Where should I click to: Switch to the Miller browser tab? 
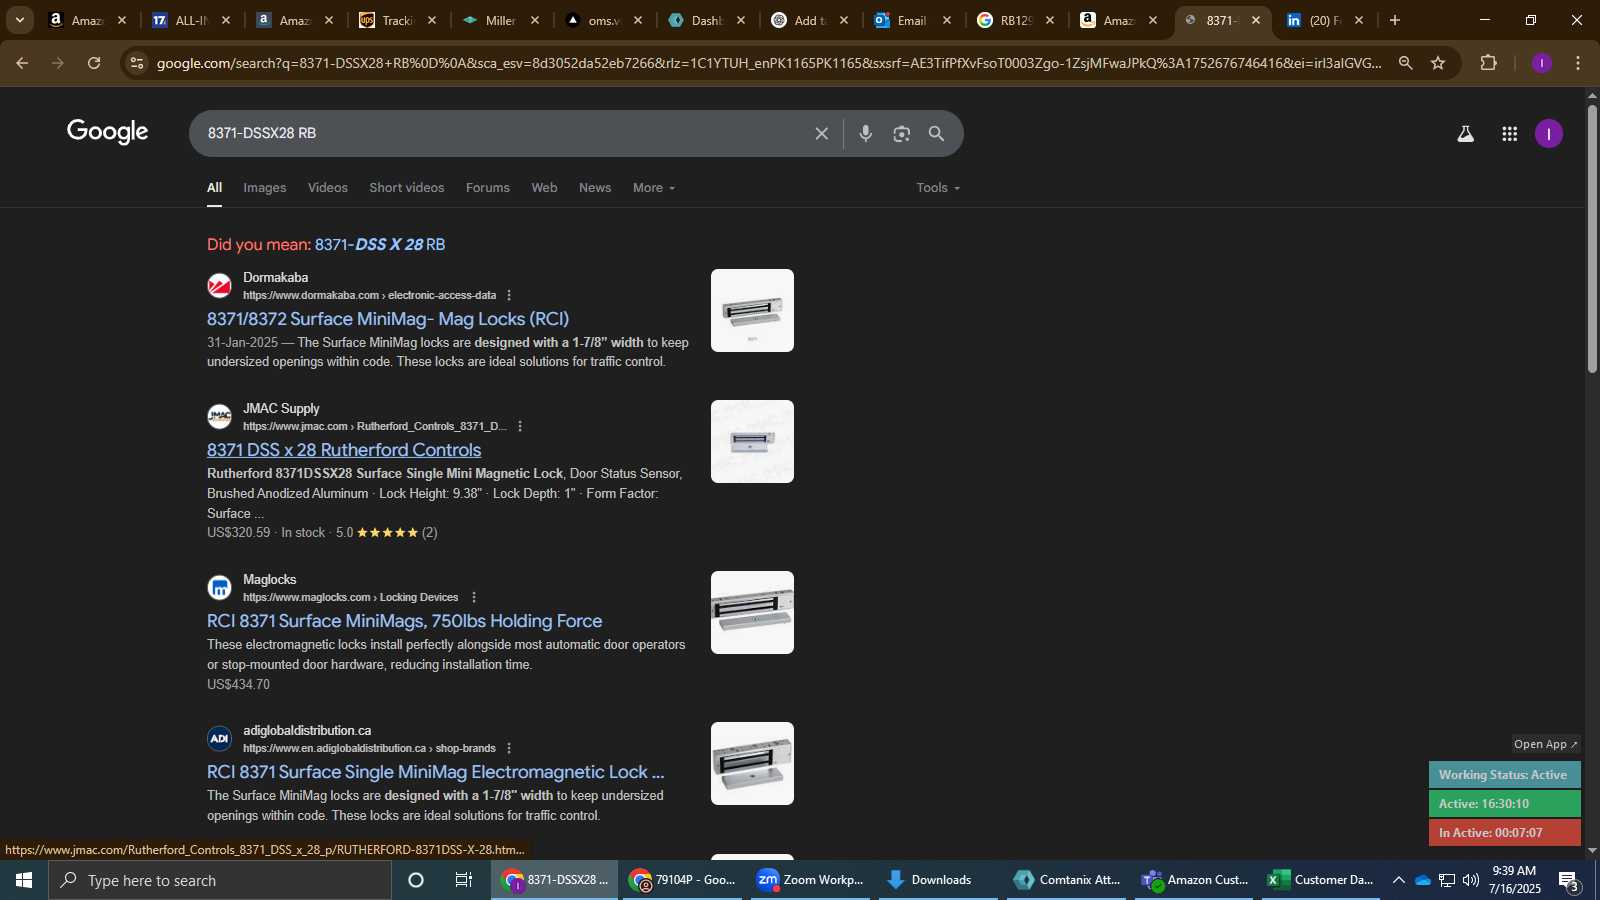click(x=500, y=20)
